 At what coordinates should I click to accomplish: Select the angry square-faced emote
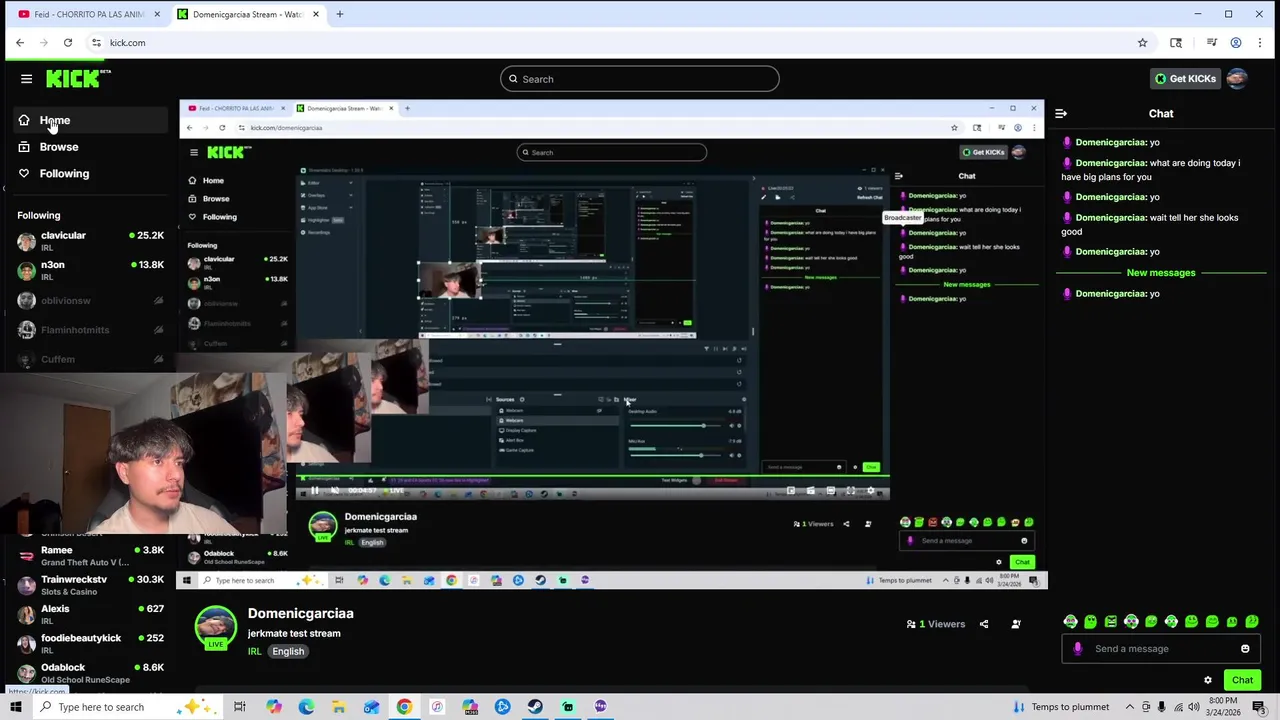1111,622
